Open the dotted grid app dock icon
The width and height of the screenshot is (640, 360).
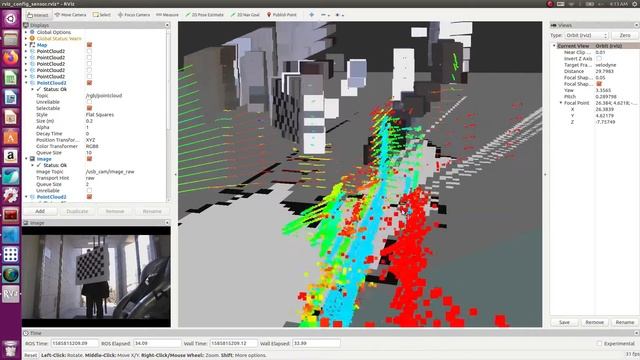(11, 255)
